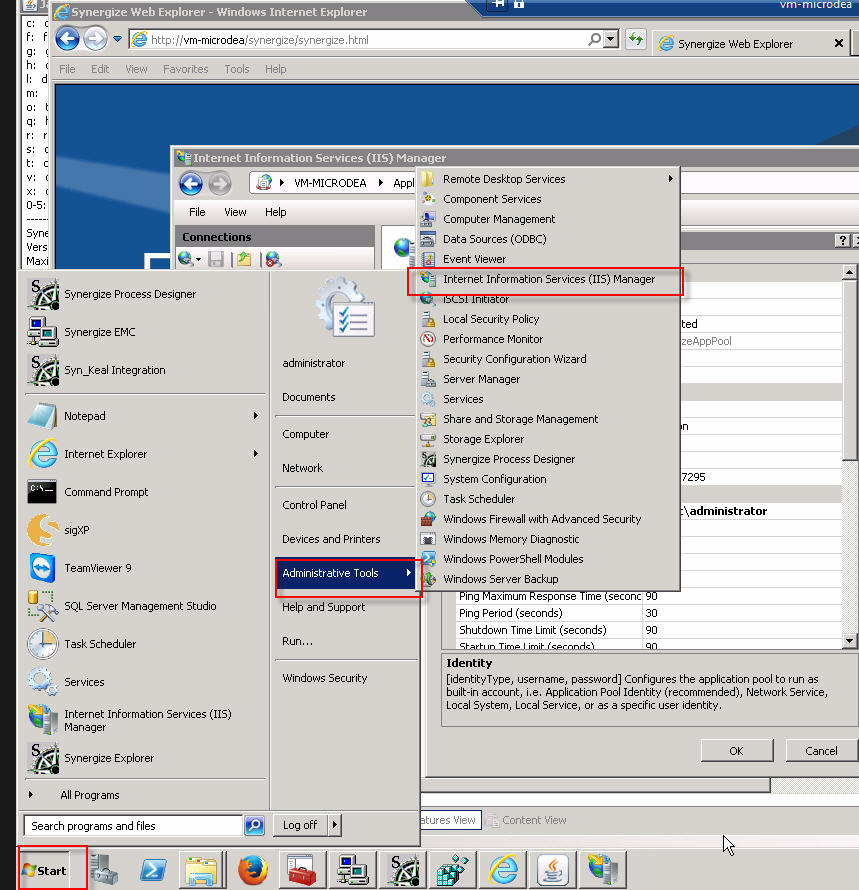The image size is (859, 890).
Task: Expand Remote Desktop Services submenu arrow
Action: [671, 178]
